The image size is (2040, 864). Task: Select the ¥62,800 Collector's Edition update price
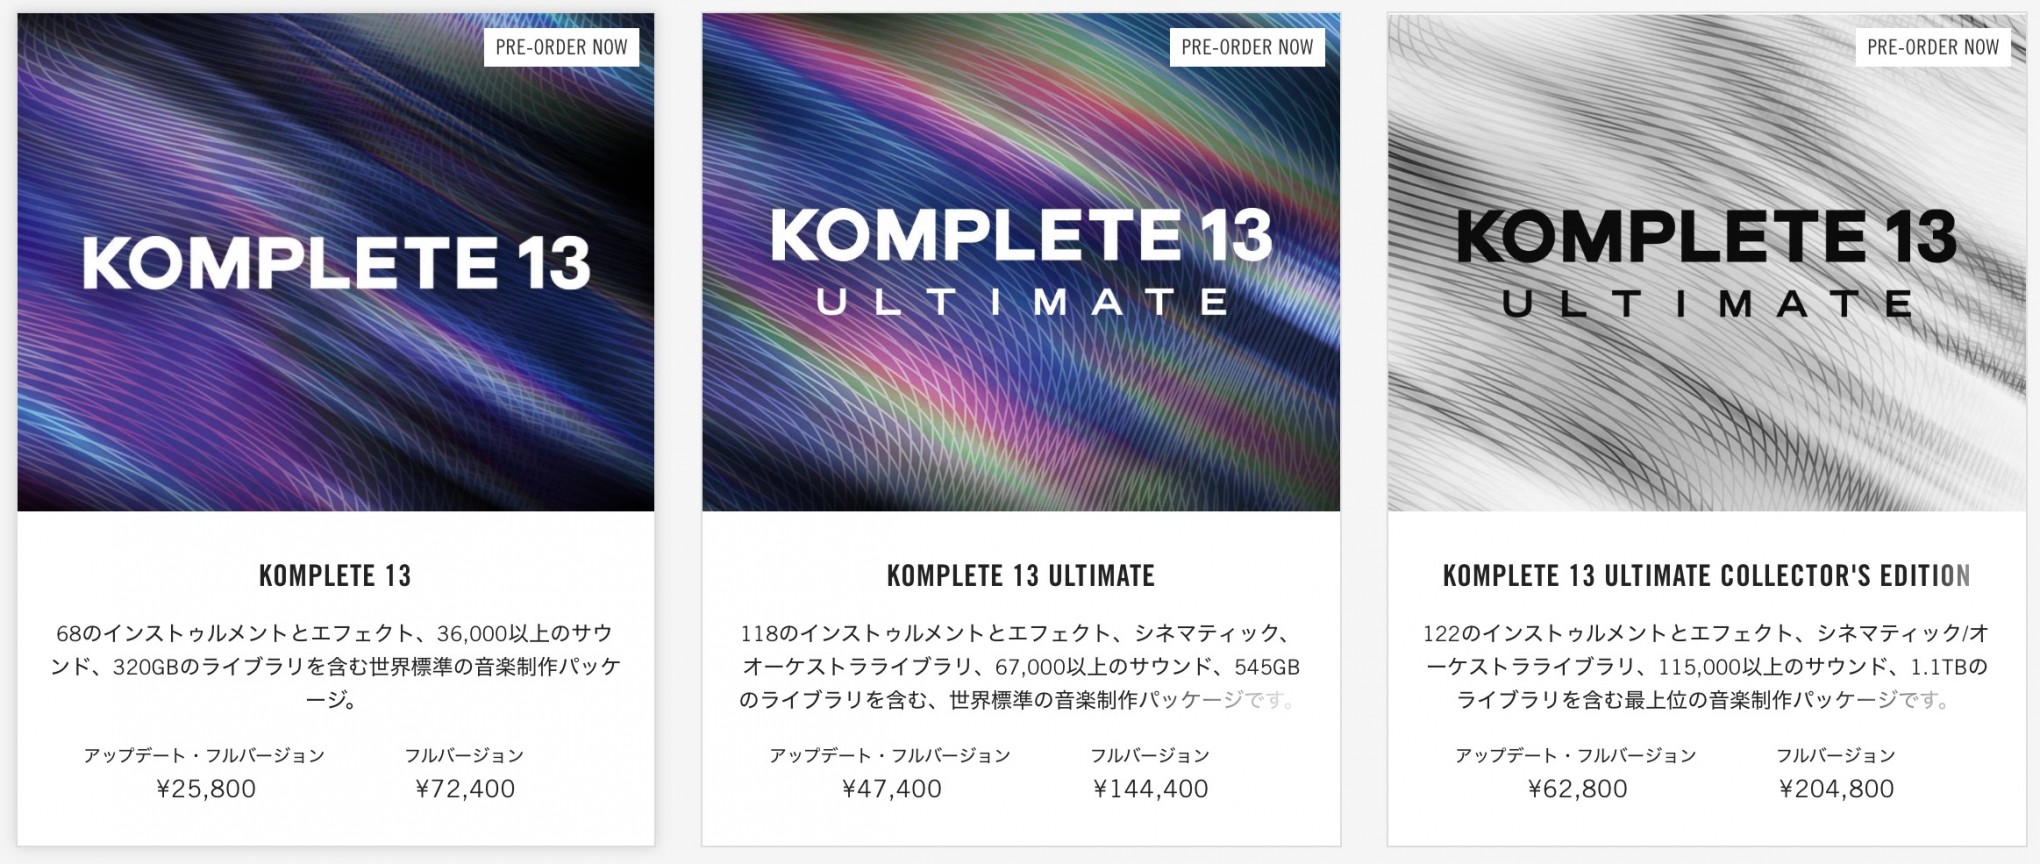(1577, 789)
